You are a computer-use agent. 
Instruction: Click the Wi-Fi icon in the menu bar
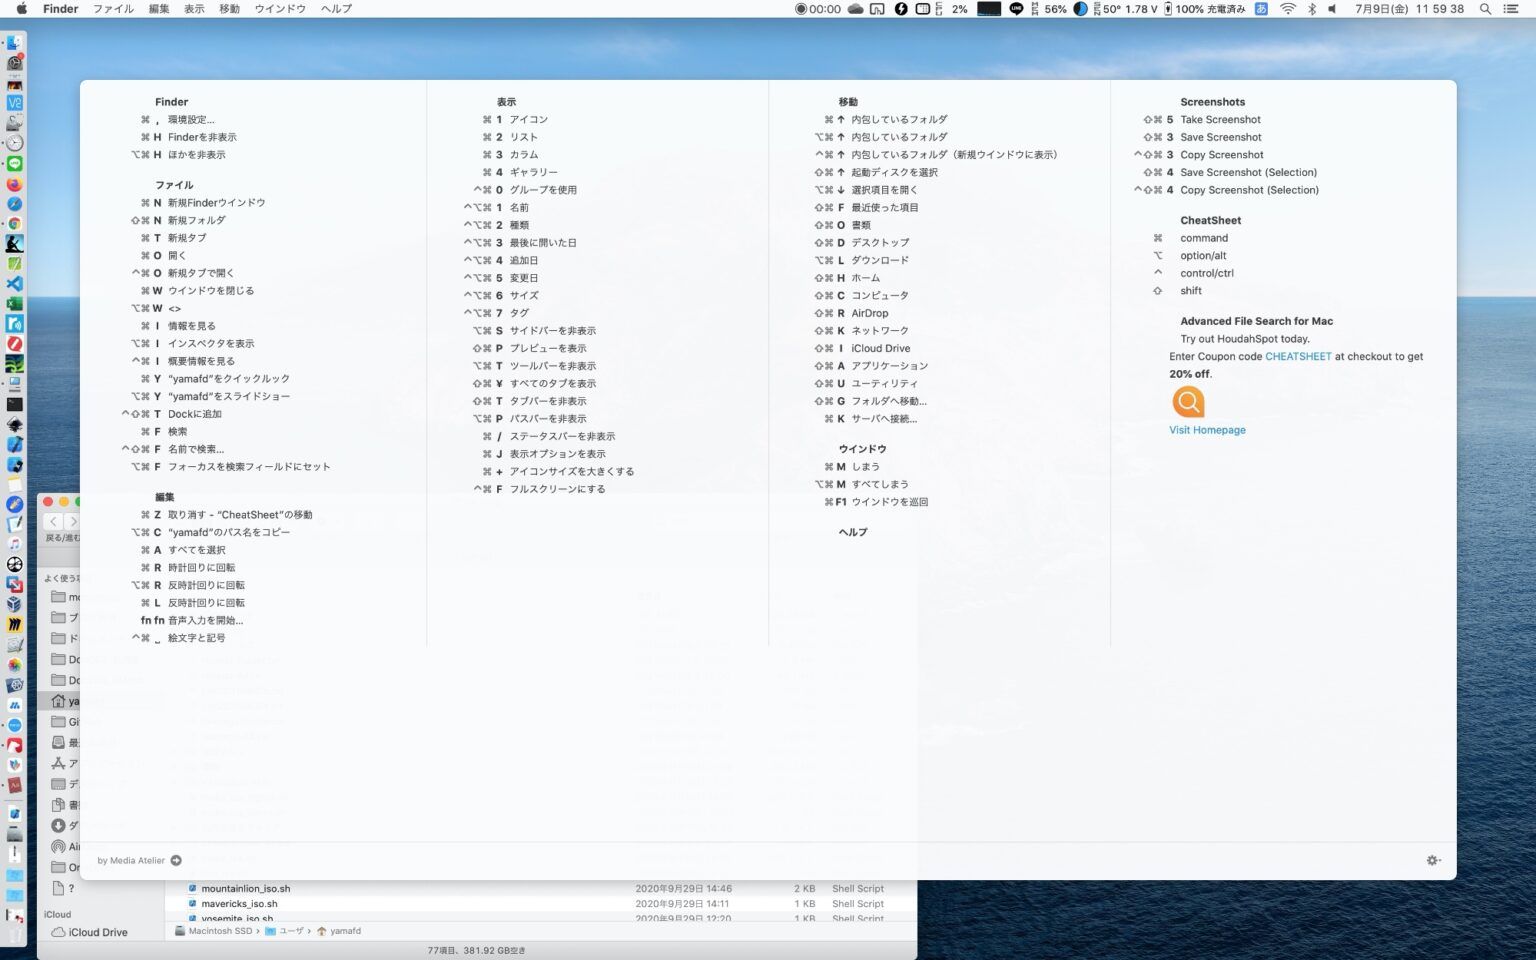click(x=1288, y=9)
